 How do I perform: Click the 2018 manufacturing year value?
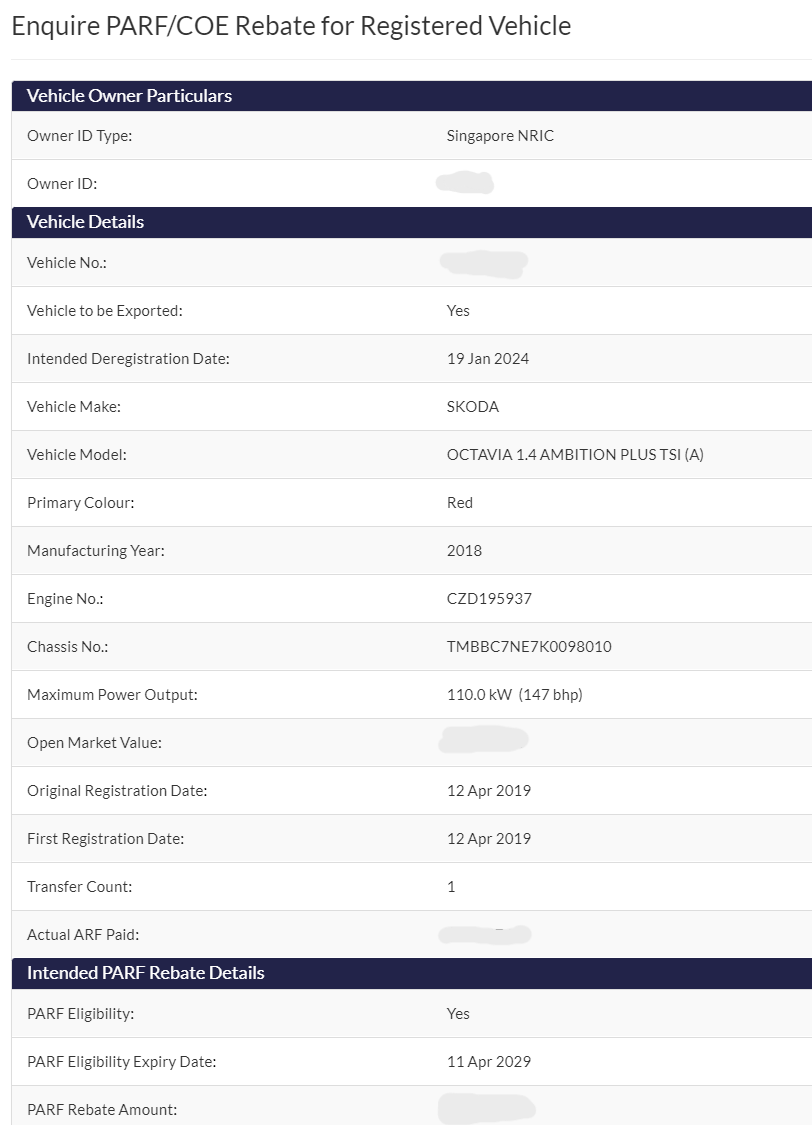(464, 551)
